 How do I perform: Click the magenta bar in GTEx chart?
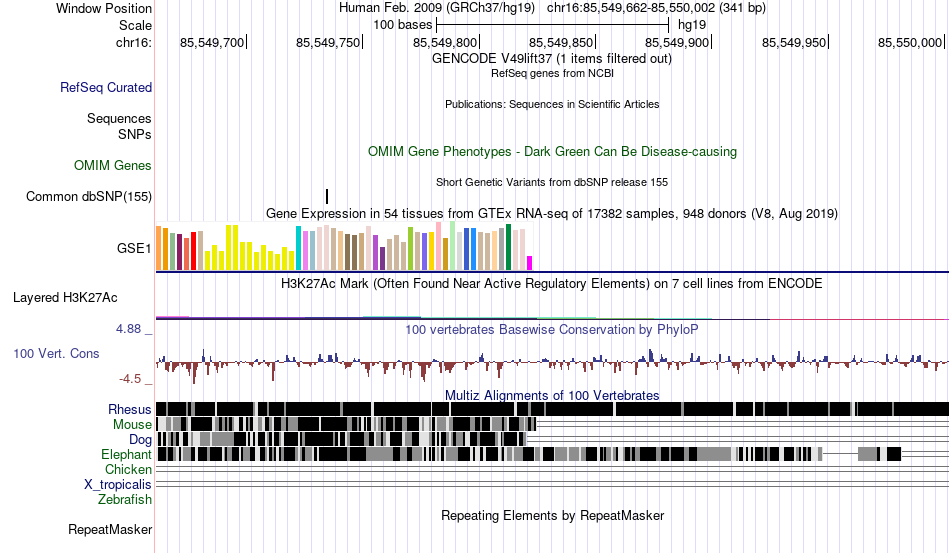click(530, 263)
